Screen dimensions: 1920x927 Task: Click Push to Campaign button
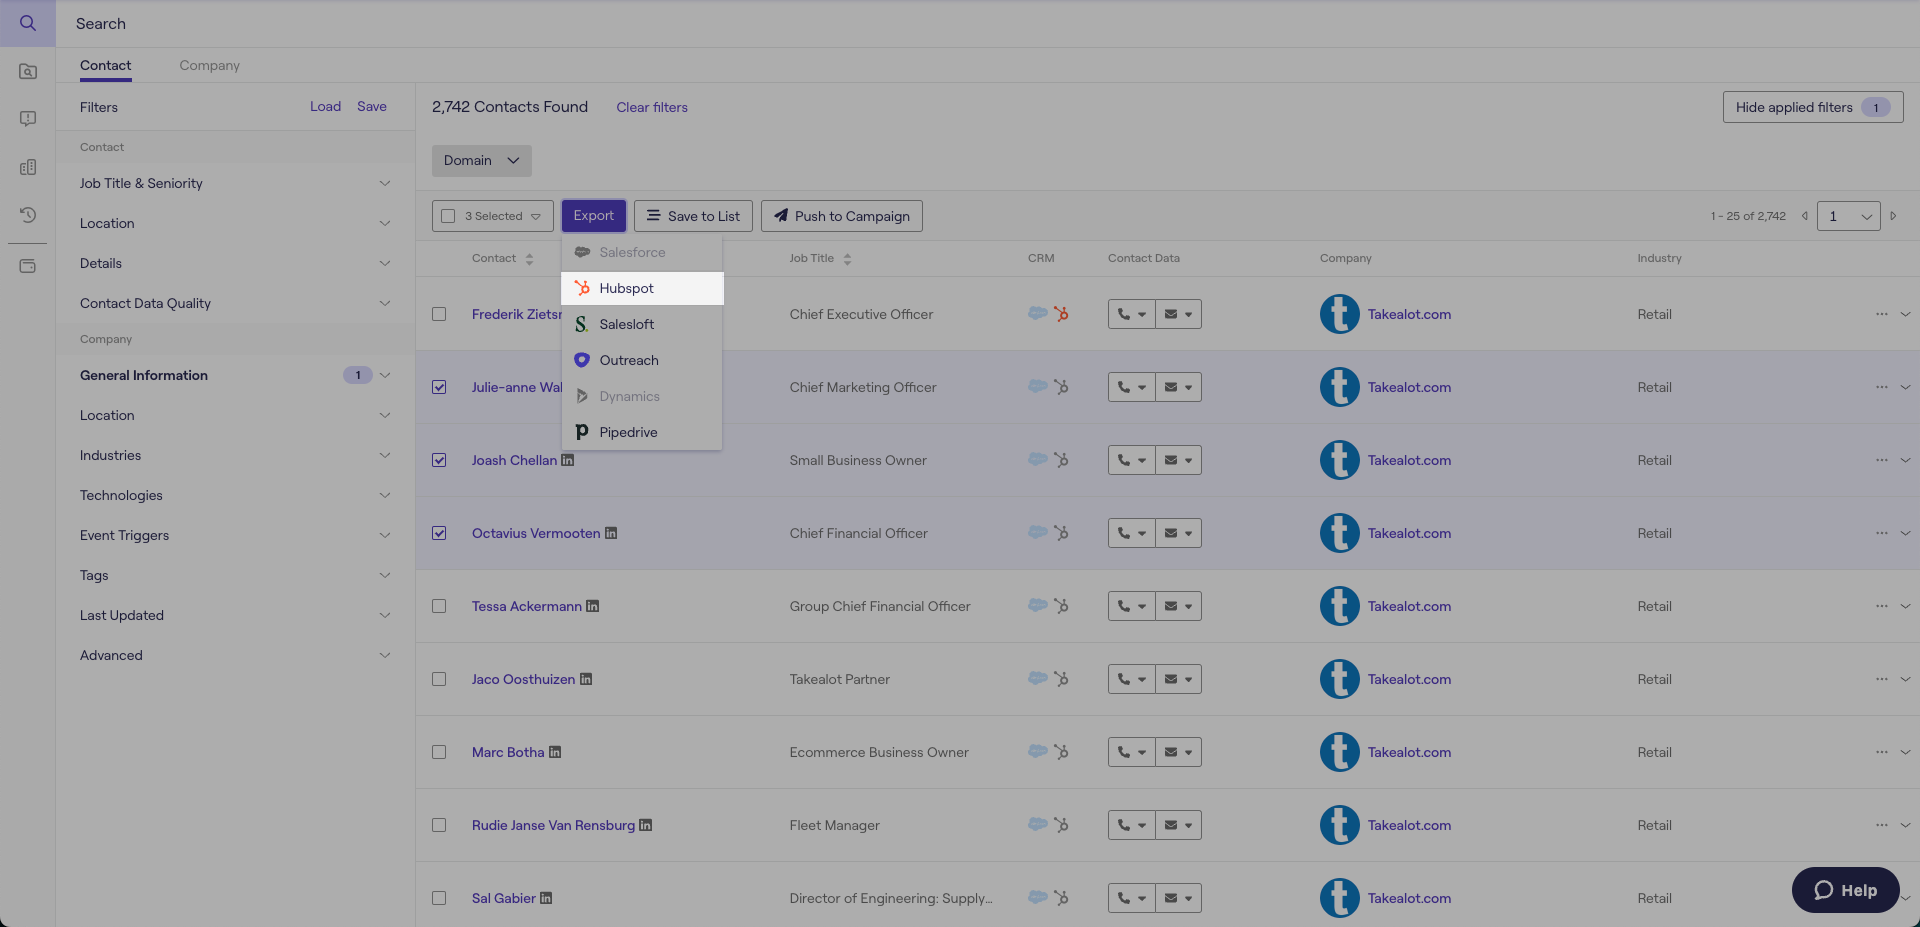coord(842,216)
